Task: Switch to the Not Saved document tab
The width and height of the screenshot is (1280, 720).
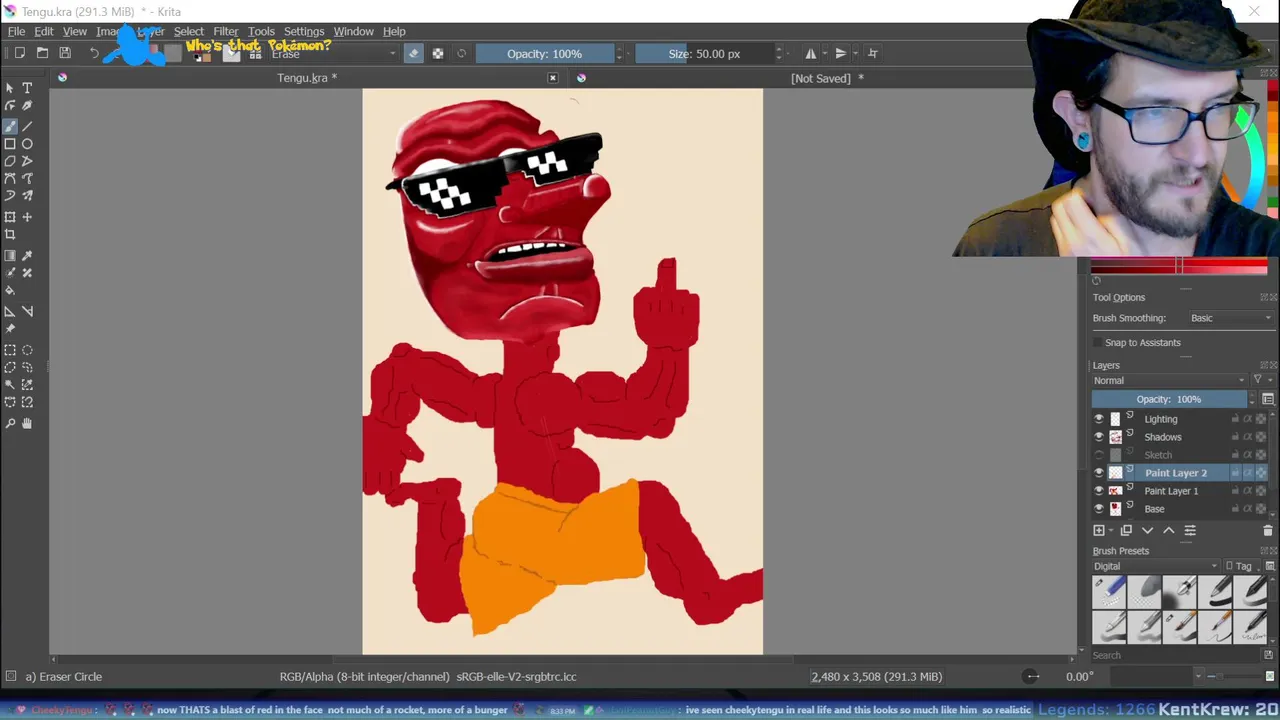Action: tap(827, 78)
